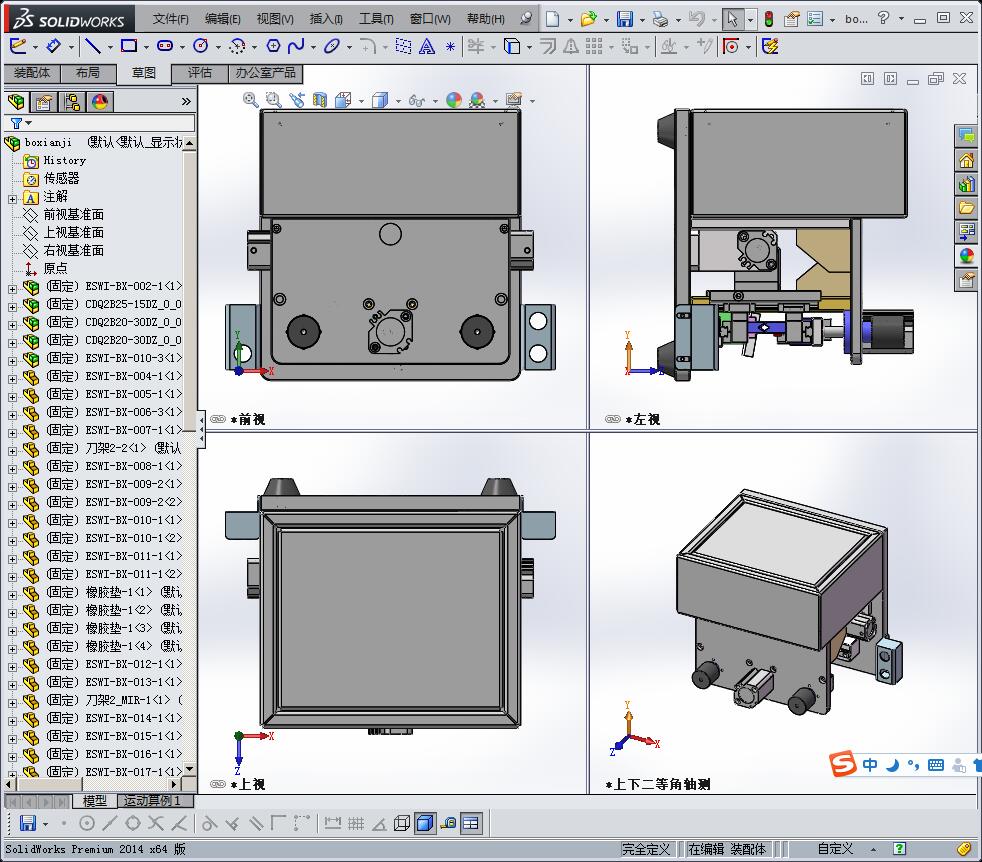
Task: Expand the 刀架2-2 component node
Action: point(12,450)
